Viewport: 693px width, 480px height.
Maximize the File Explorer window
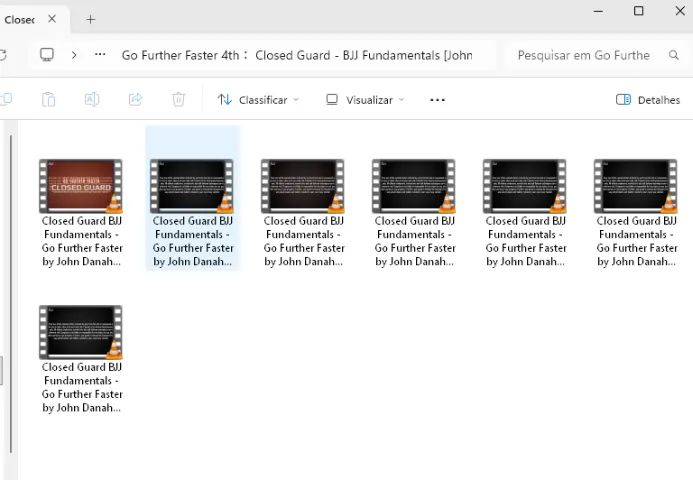639,11
